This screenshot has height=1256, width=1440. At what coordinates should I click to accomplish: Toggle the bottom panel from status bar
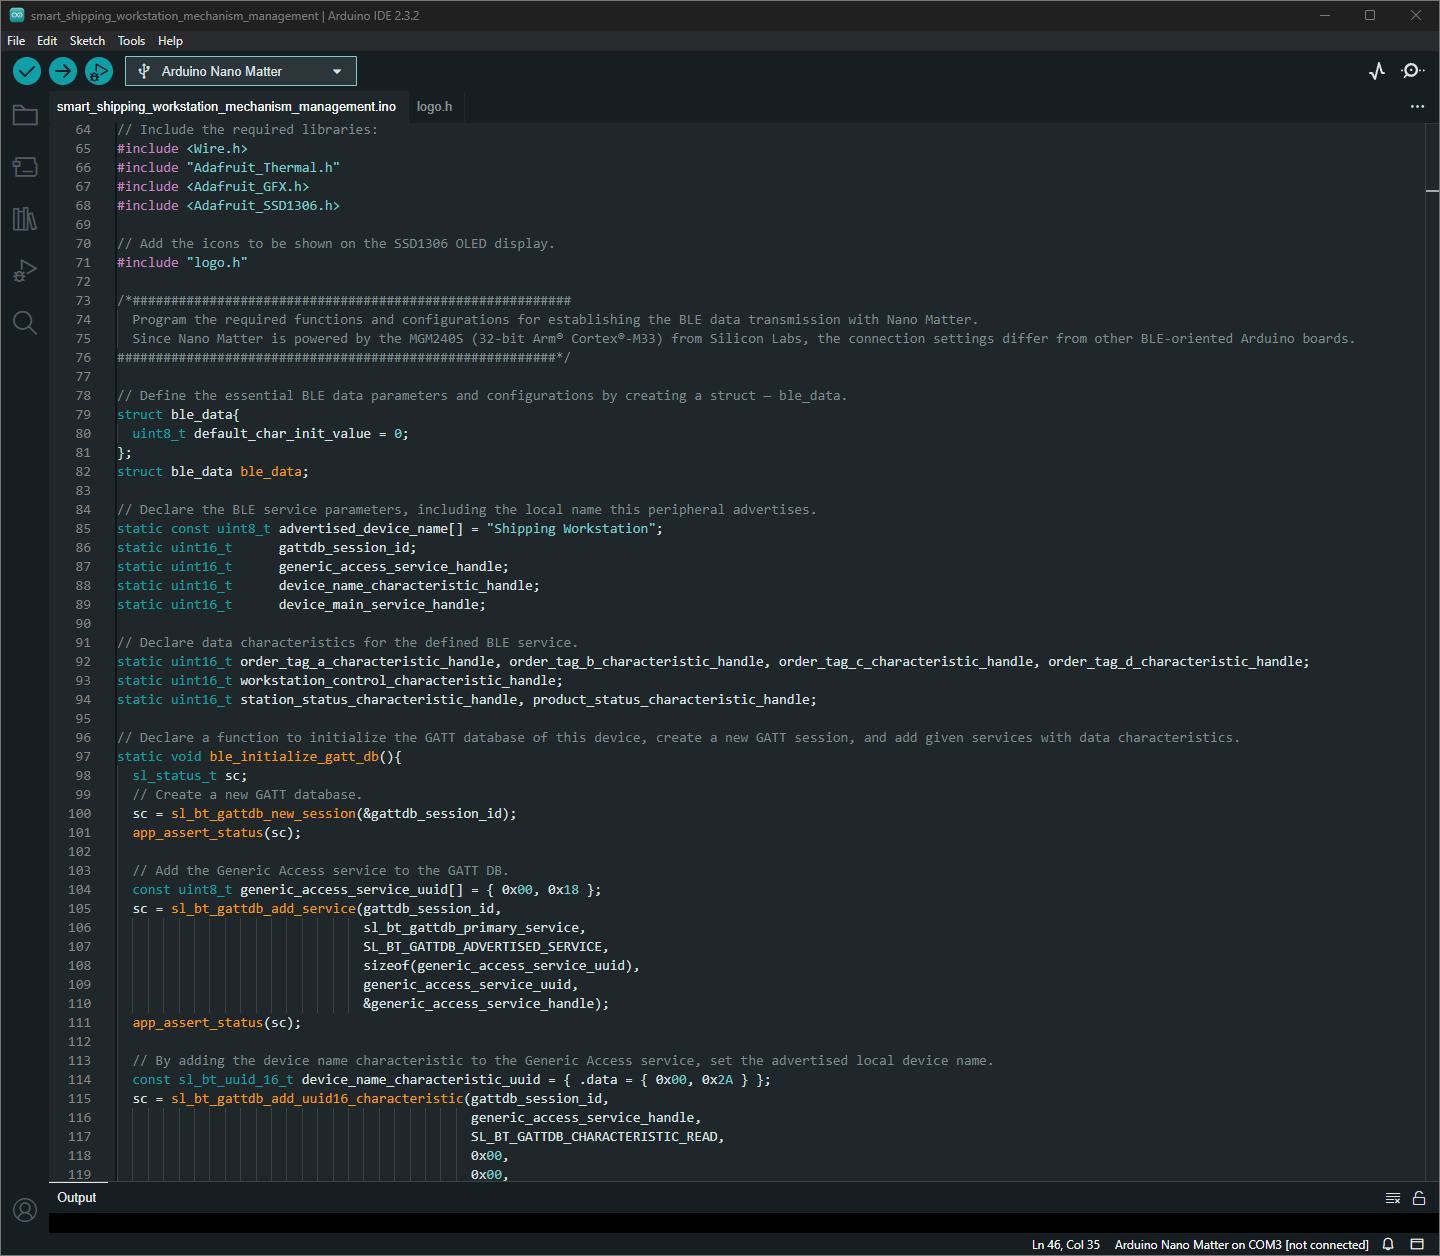tap(1417, 1244)
